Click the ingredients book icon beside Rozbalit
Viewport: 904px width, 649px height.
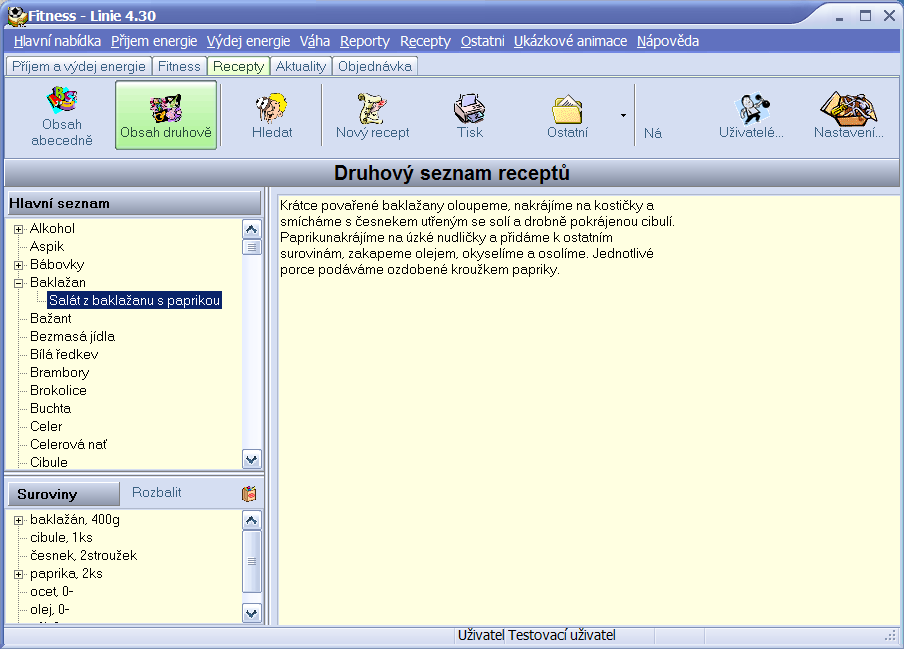tap(249, 493)
